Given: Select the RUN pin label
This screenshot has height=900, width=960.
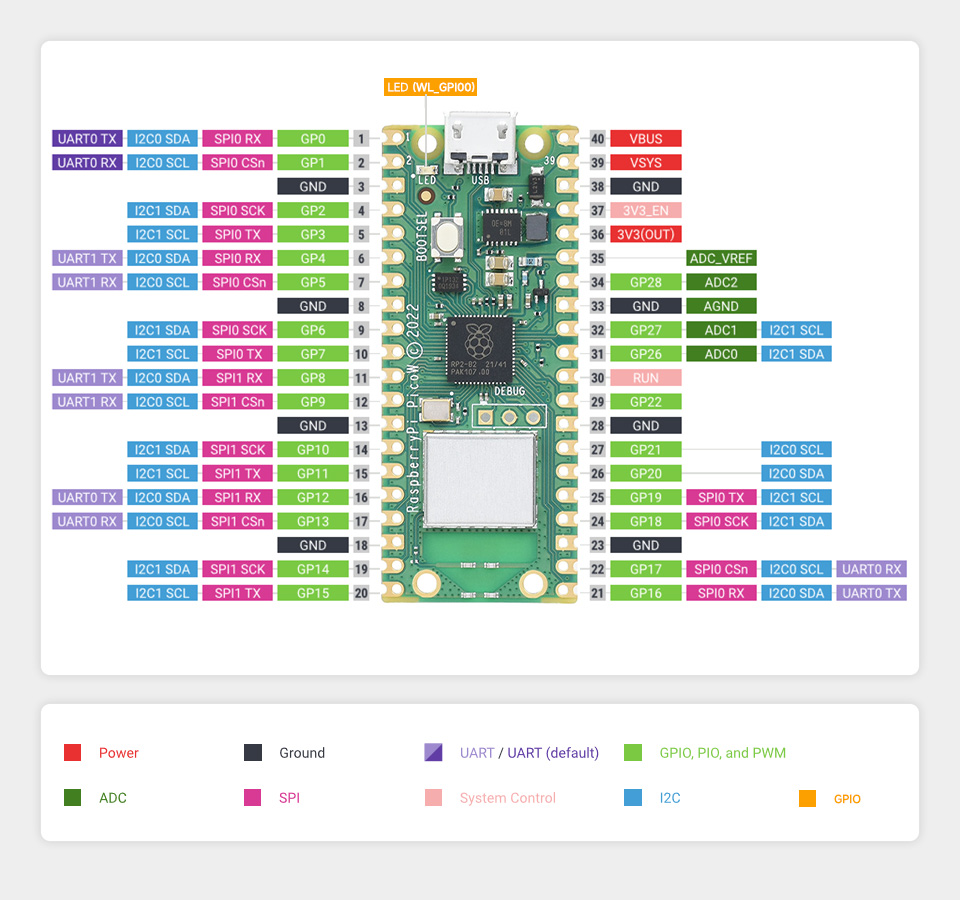Looking at the screenshot, I should pos(645,377).
